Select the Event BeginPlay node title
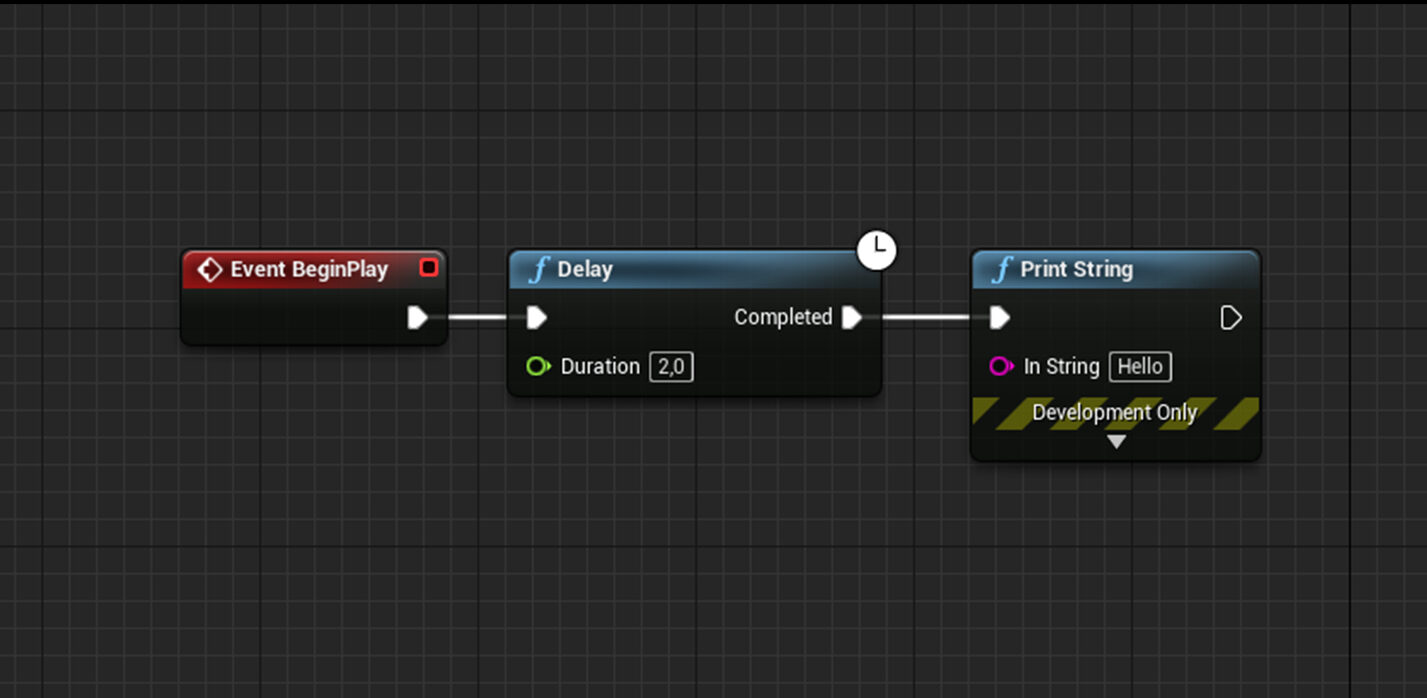The height and width of the screenshot is (698, 1427). [309, 270]
